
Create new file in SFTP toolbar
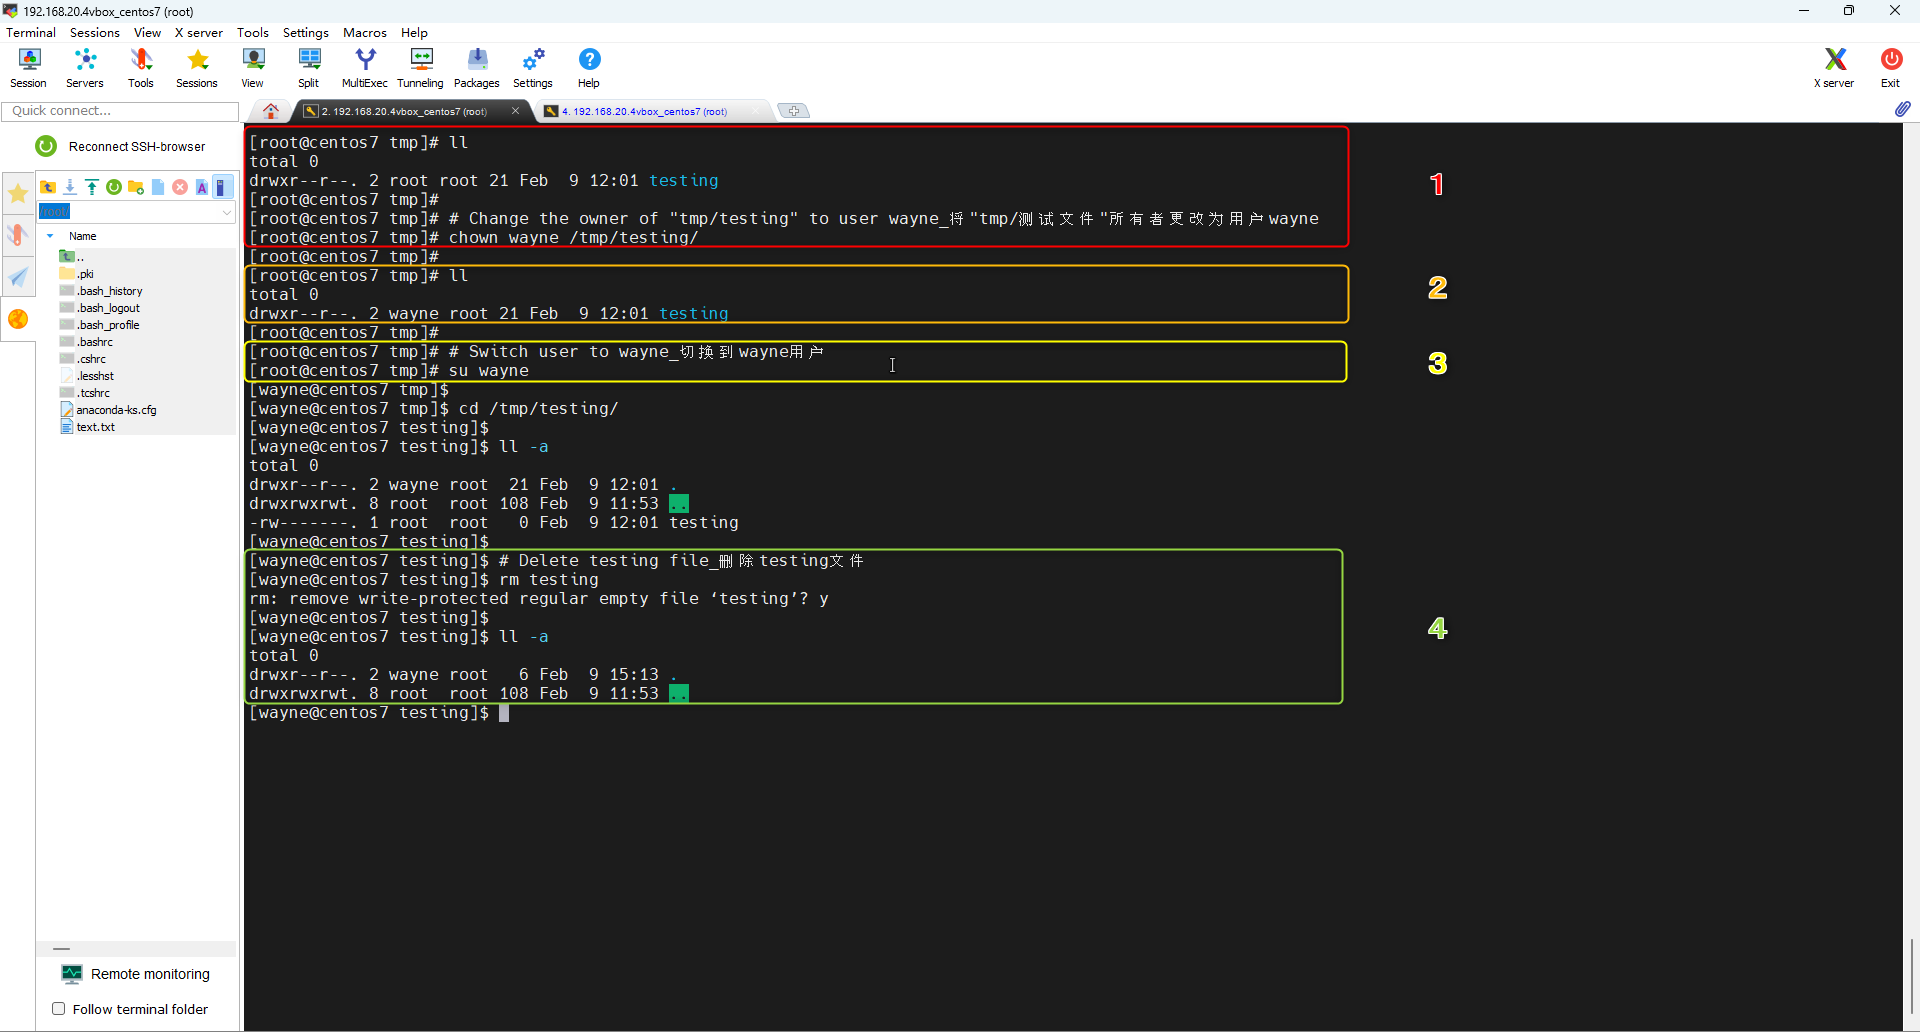click(158, 187)
